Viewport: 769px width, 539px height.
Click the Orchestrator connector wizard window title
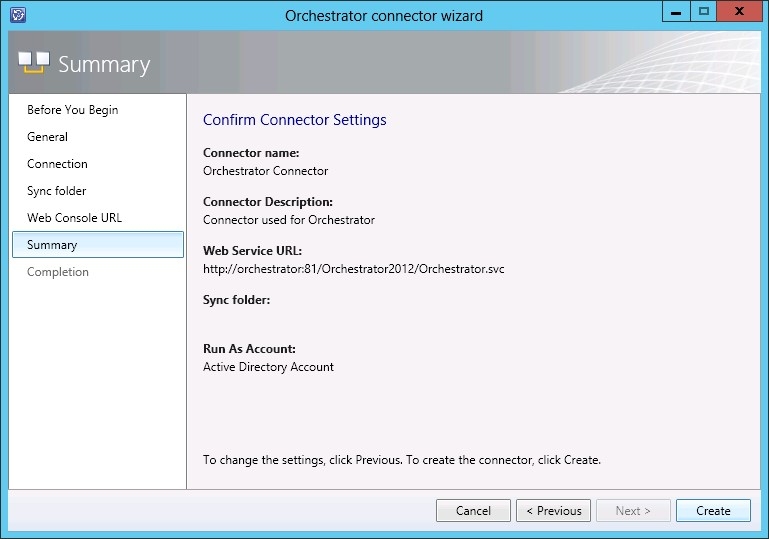(x=384, y=16)
